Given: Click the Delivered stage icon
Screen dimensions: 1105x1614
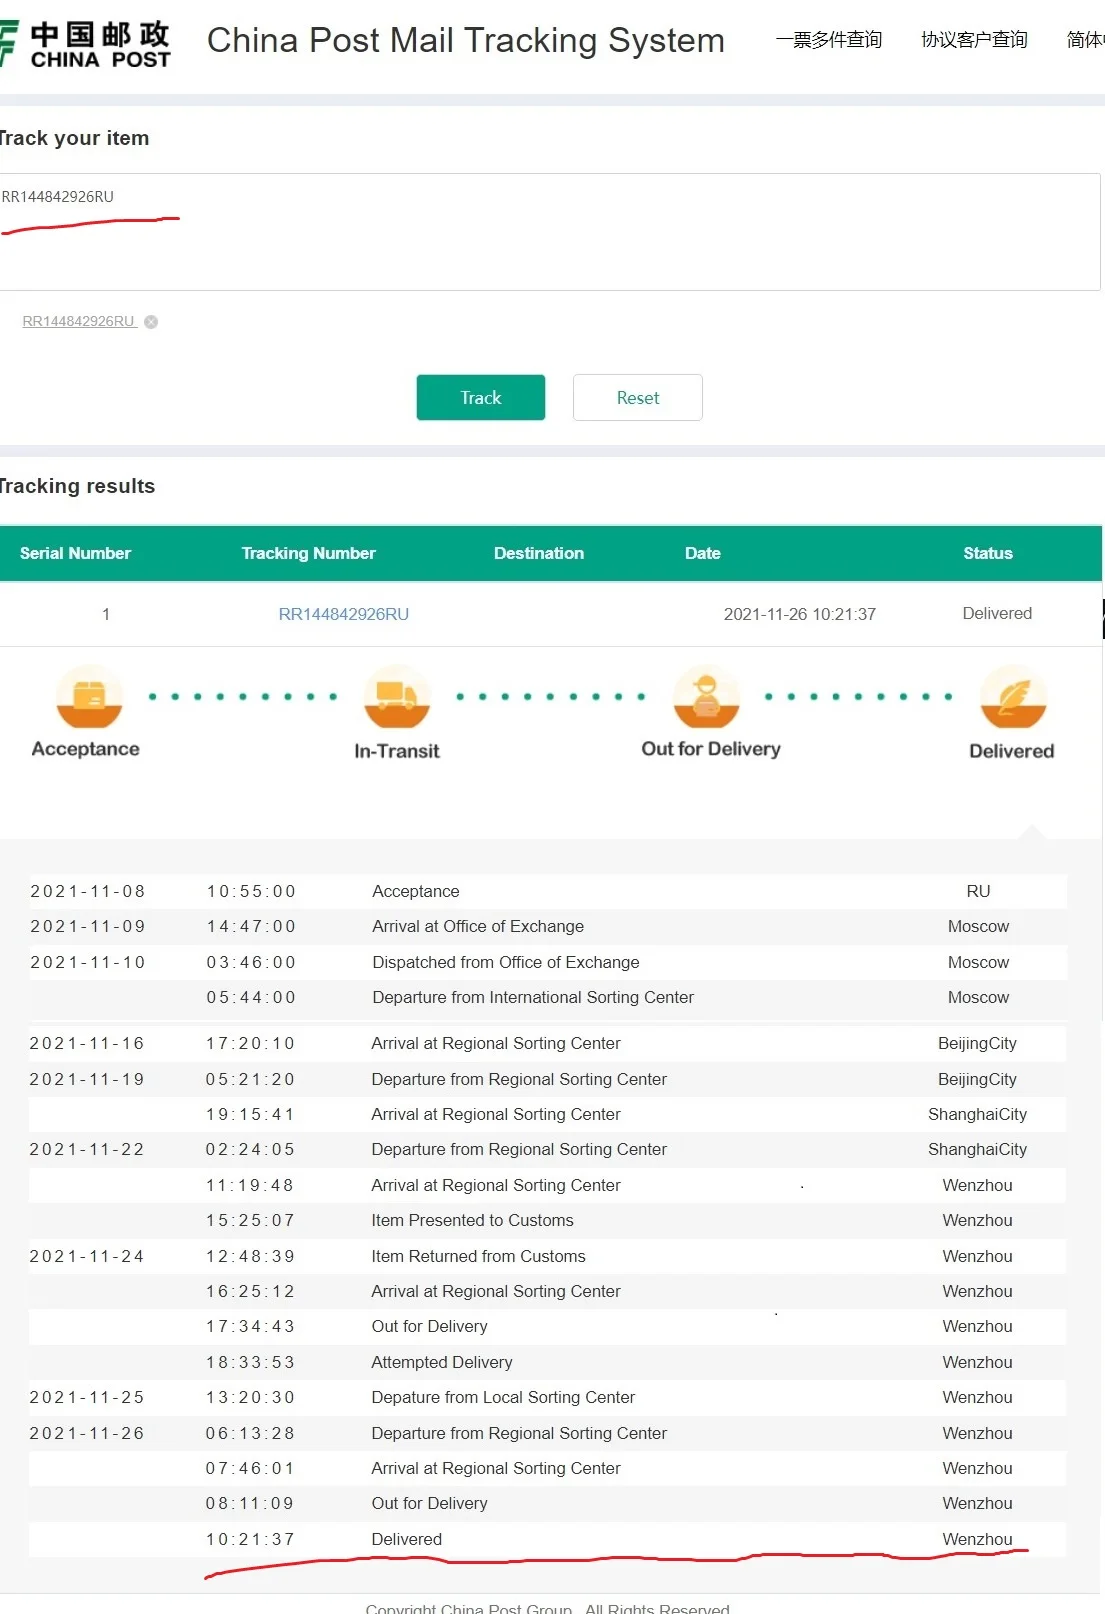Looking at the screenshot, I should tap(1013, 697).
